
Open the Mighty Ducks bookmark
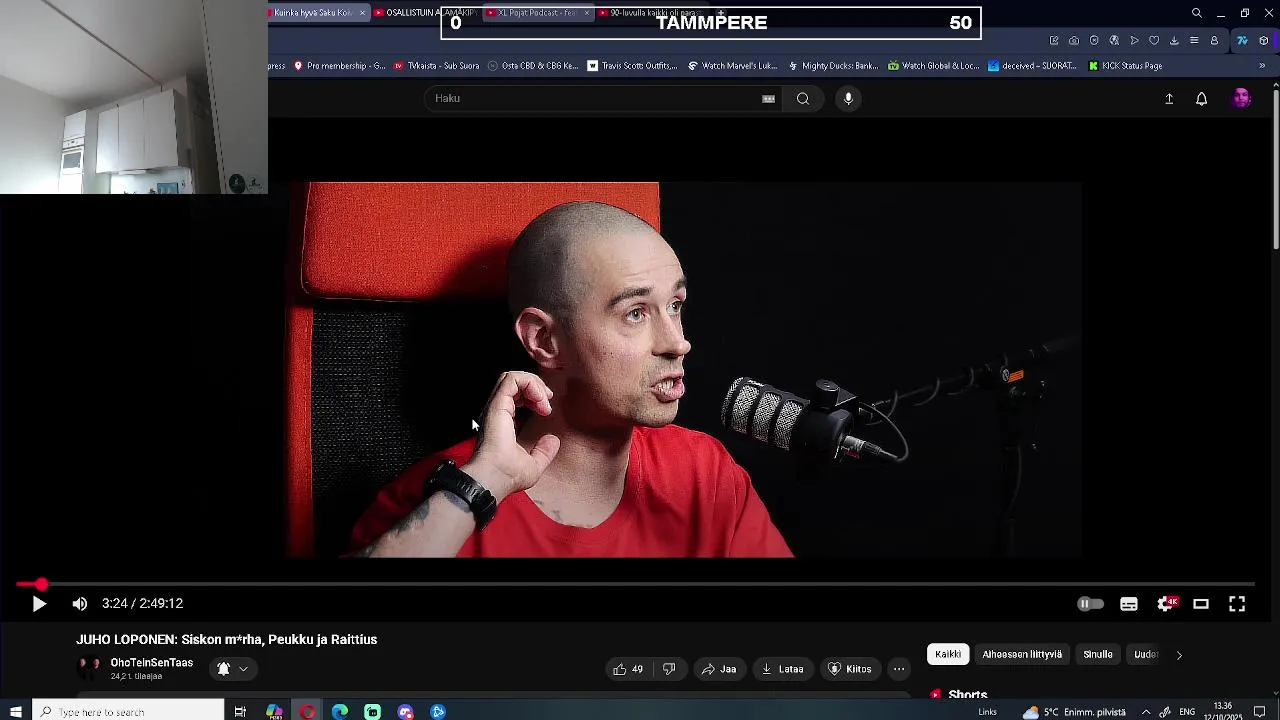(x=833, y=66)
